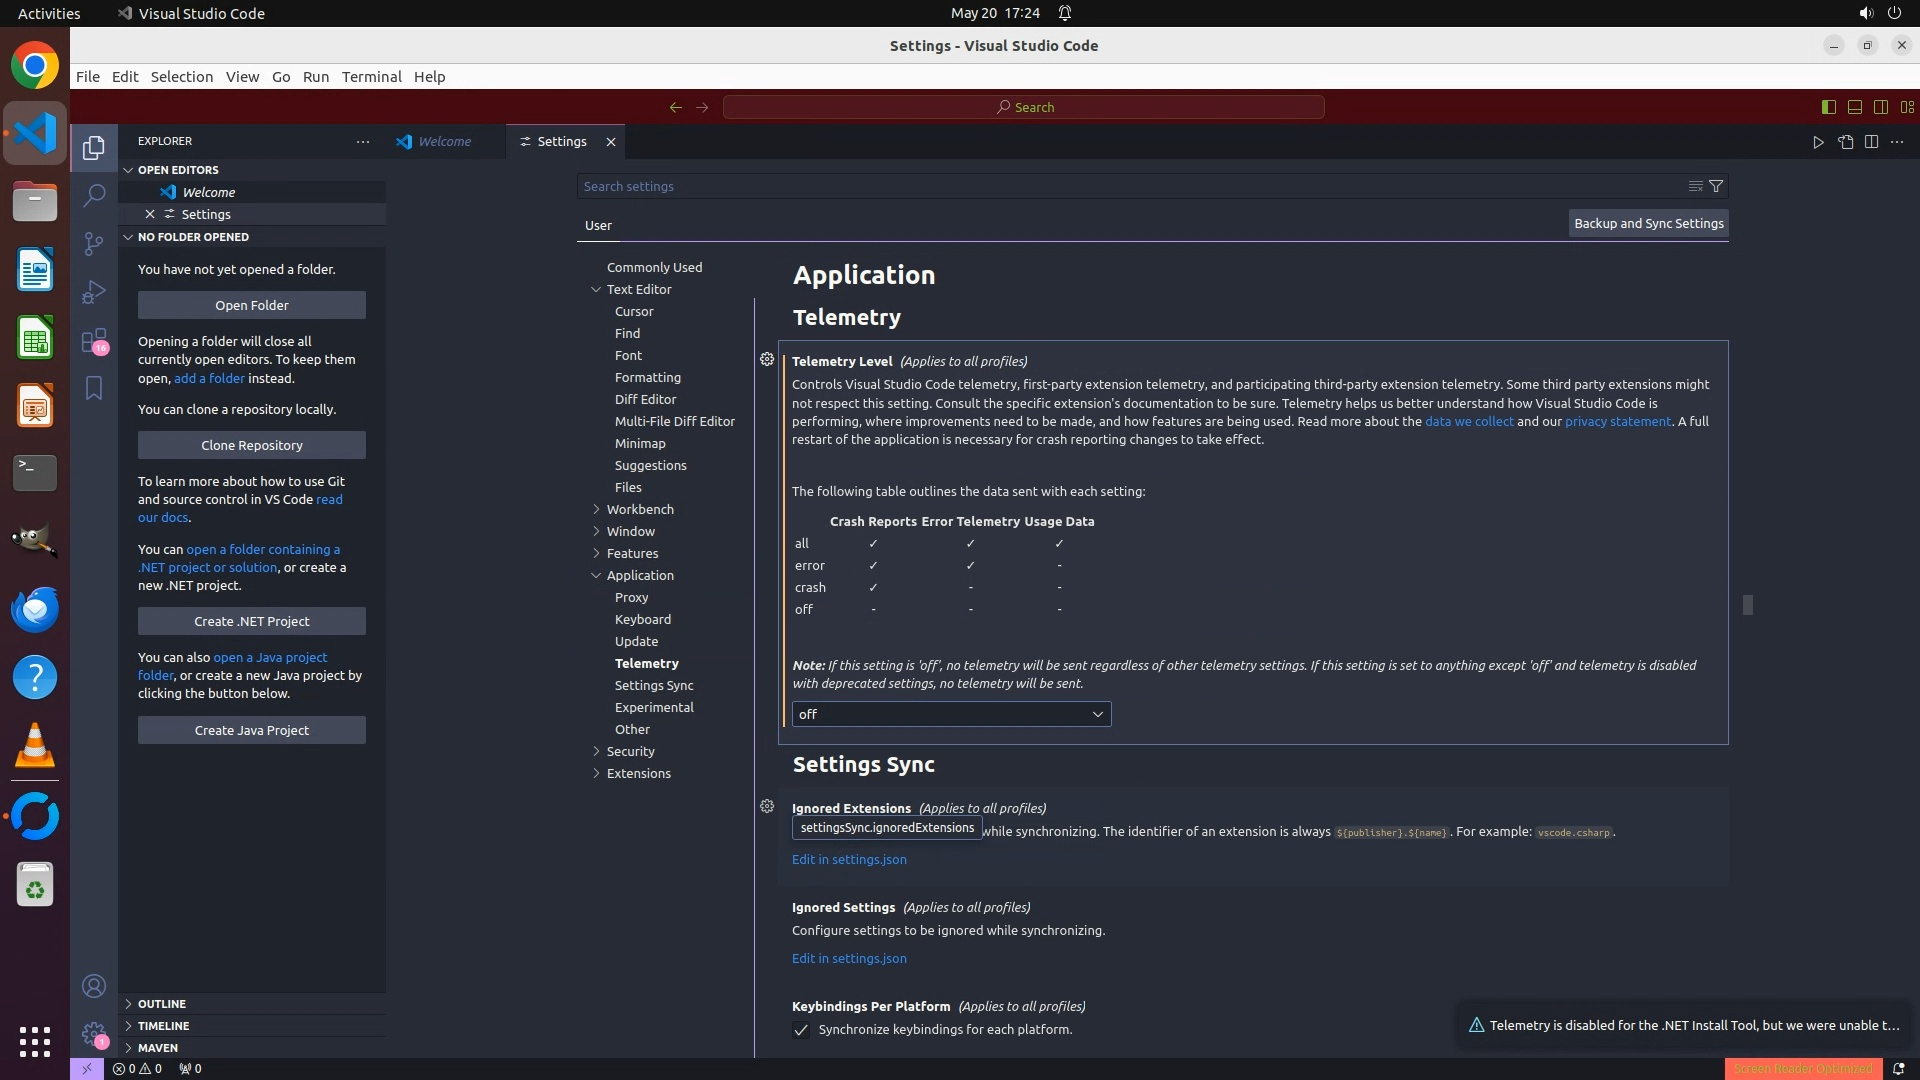Toggle the panel layout button

pyautogui.click(x=1854, y=107)
